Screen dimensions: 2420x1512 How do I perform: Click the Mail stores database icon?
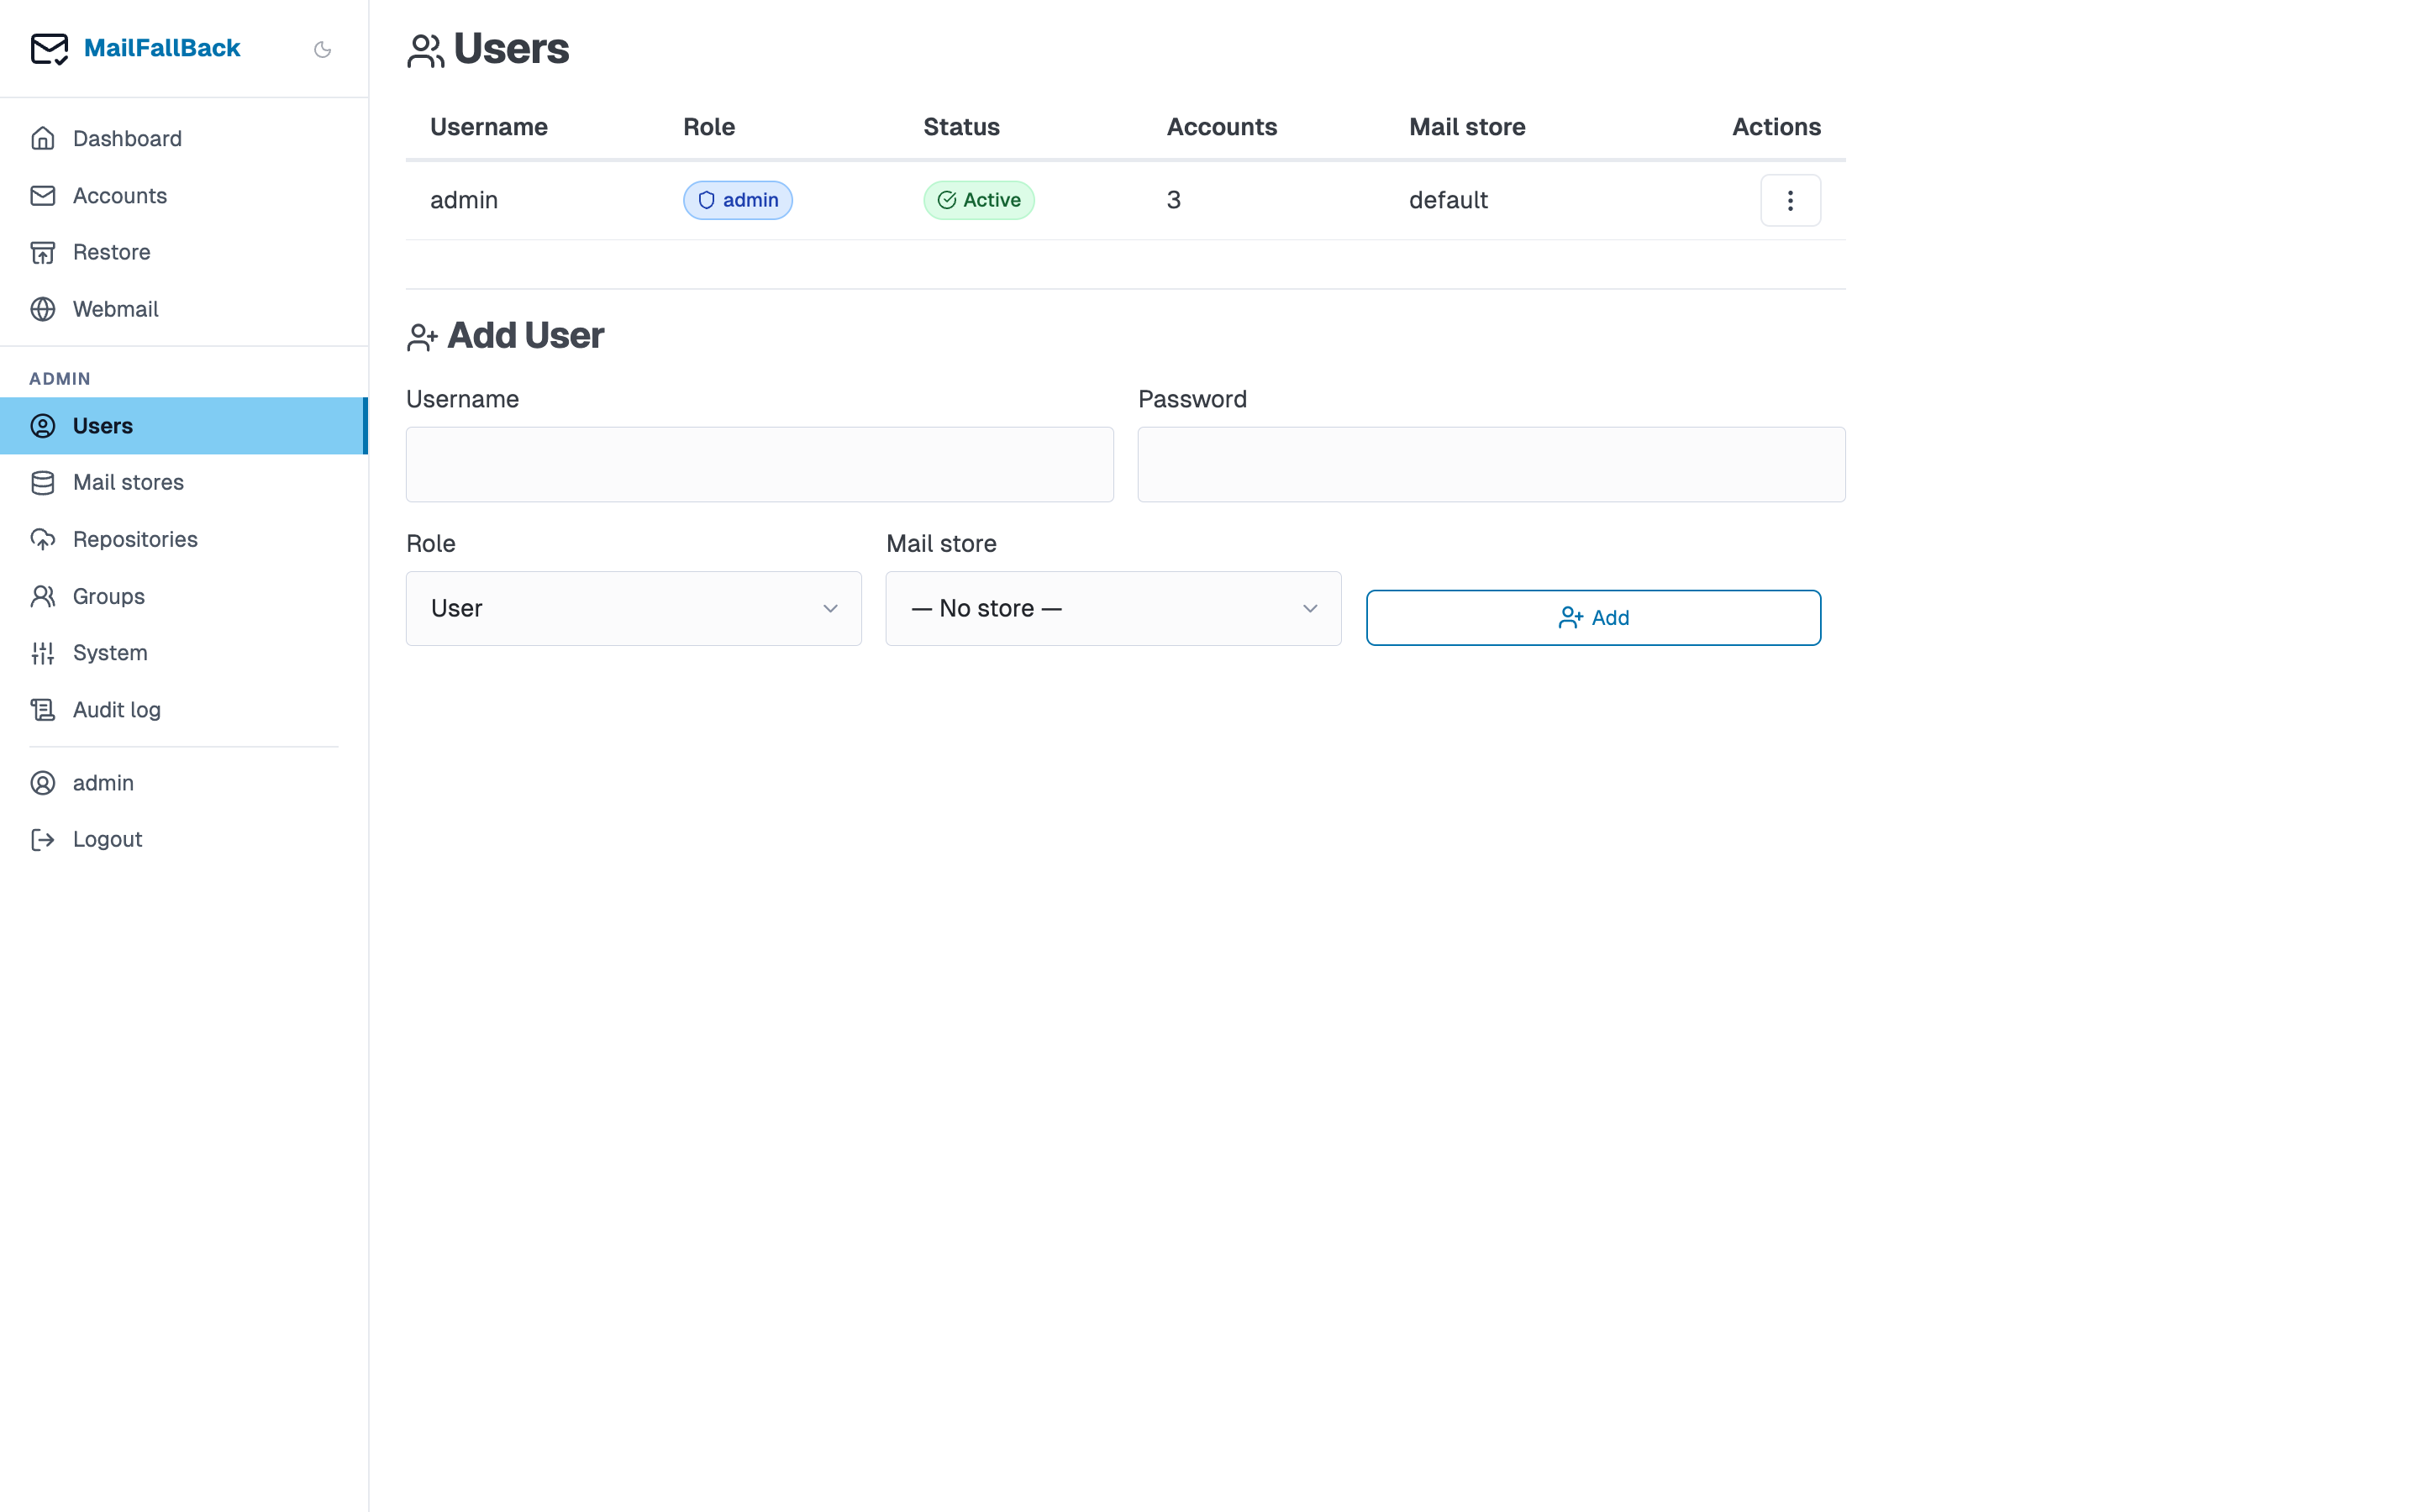click(x=43, y=483)
